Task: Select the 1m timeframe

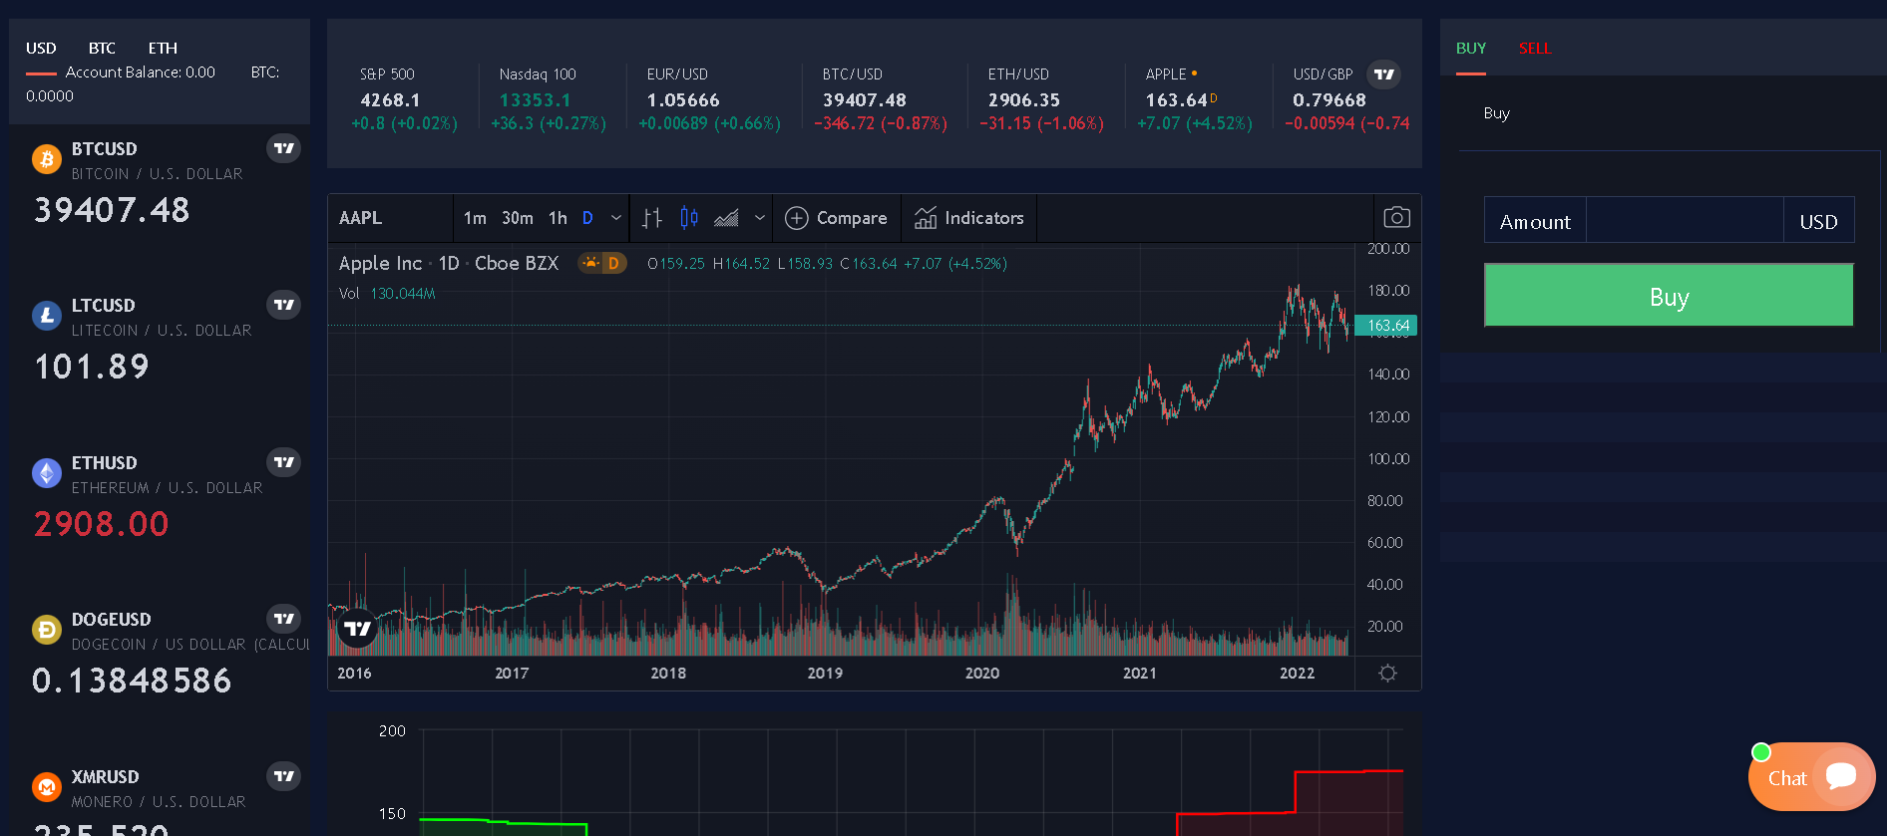Action: (x=475, y=218)
